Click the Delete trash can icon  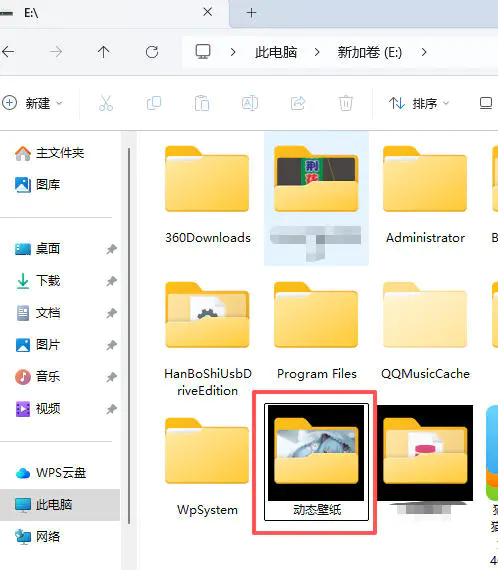(x=346, y=103)
